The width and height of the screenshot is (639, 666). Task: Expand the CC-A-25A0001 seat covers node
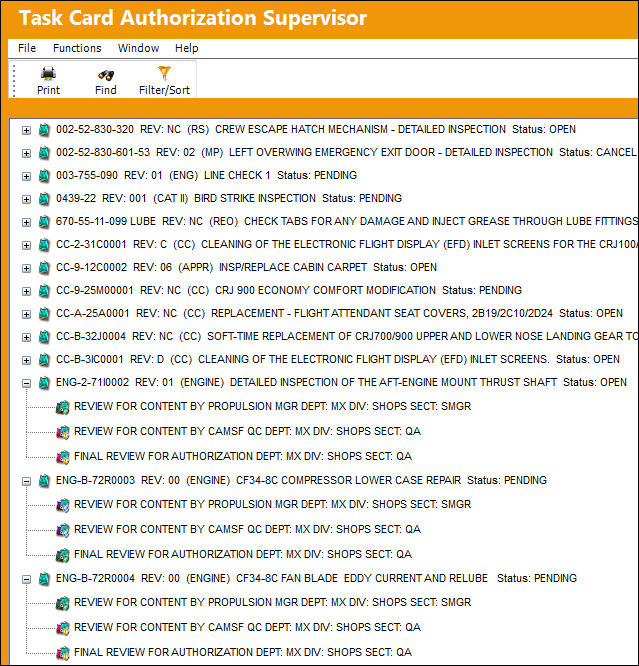(x=26, y=314)
